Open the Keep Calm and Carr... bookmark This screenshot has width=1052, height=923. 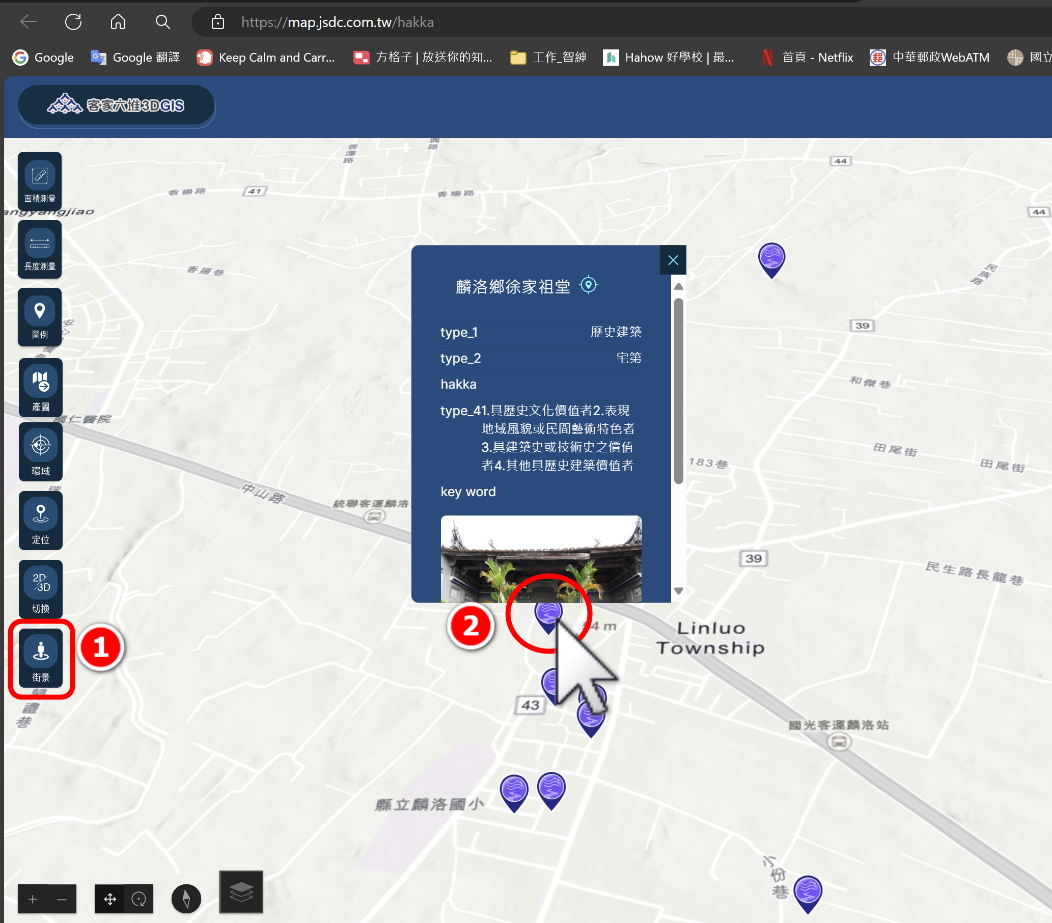pyautogui.click(x=266, y=58)
